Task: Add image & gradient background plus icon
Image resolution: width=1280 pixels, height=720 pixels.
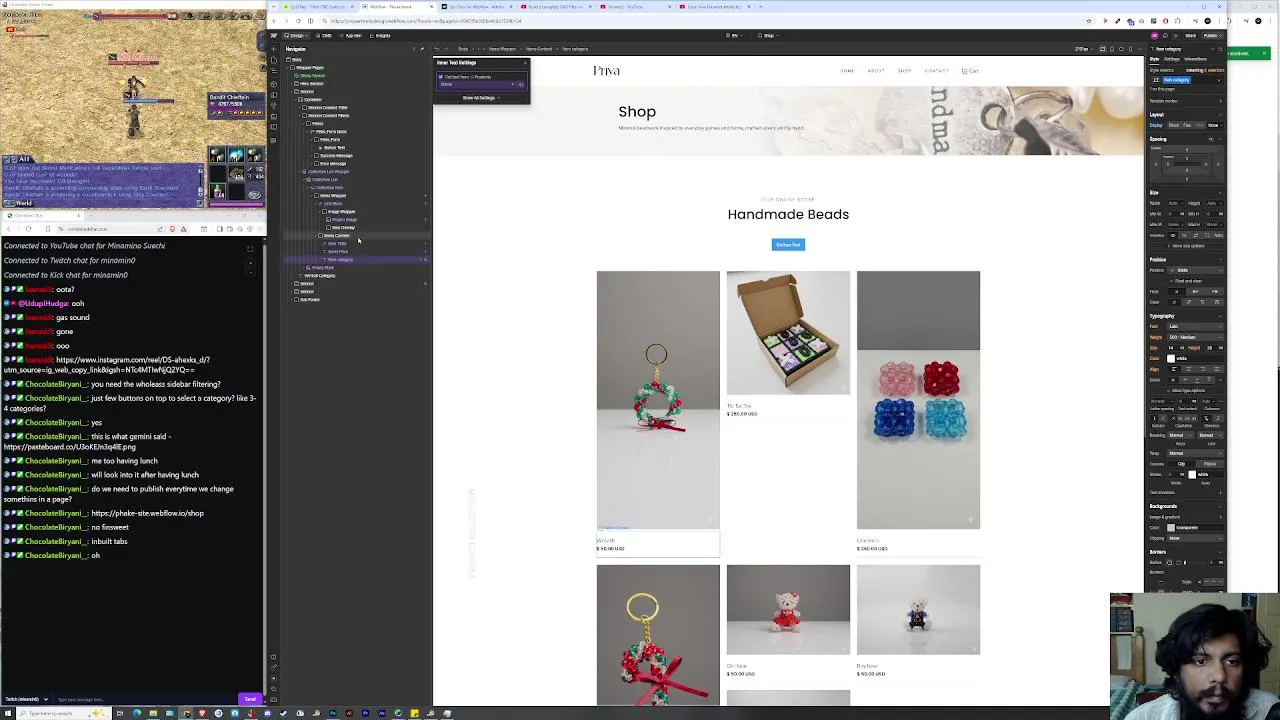Action: (x=1220, y=517)
